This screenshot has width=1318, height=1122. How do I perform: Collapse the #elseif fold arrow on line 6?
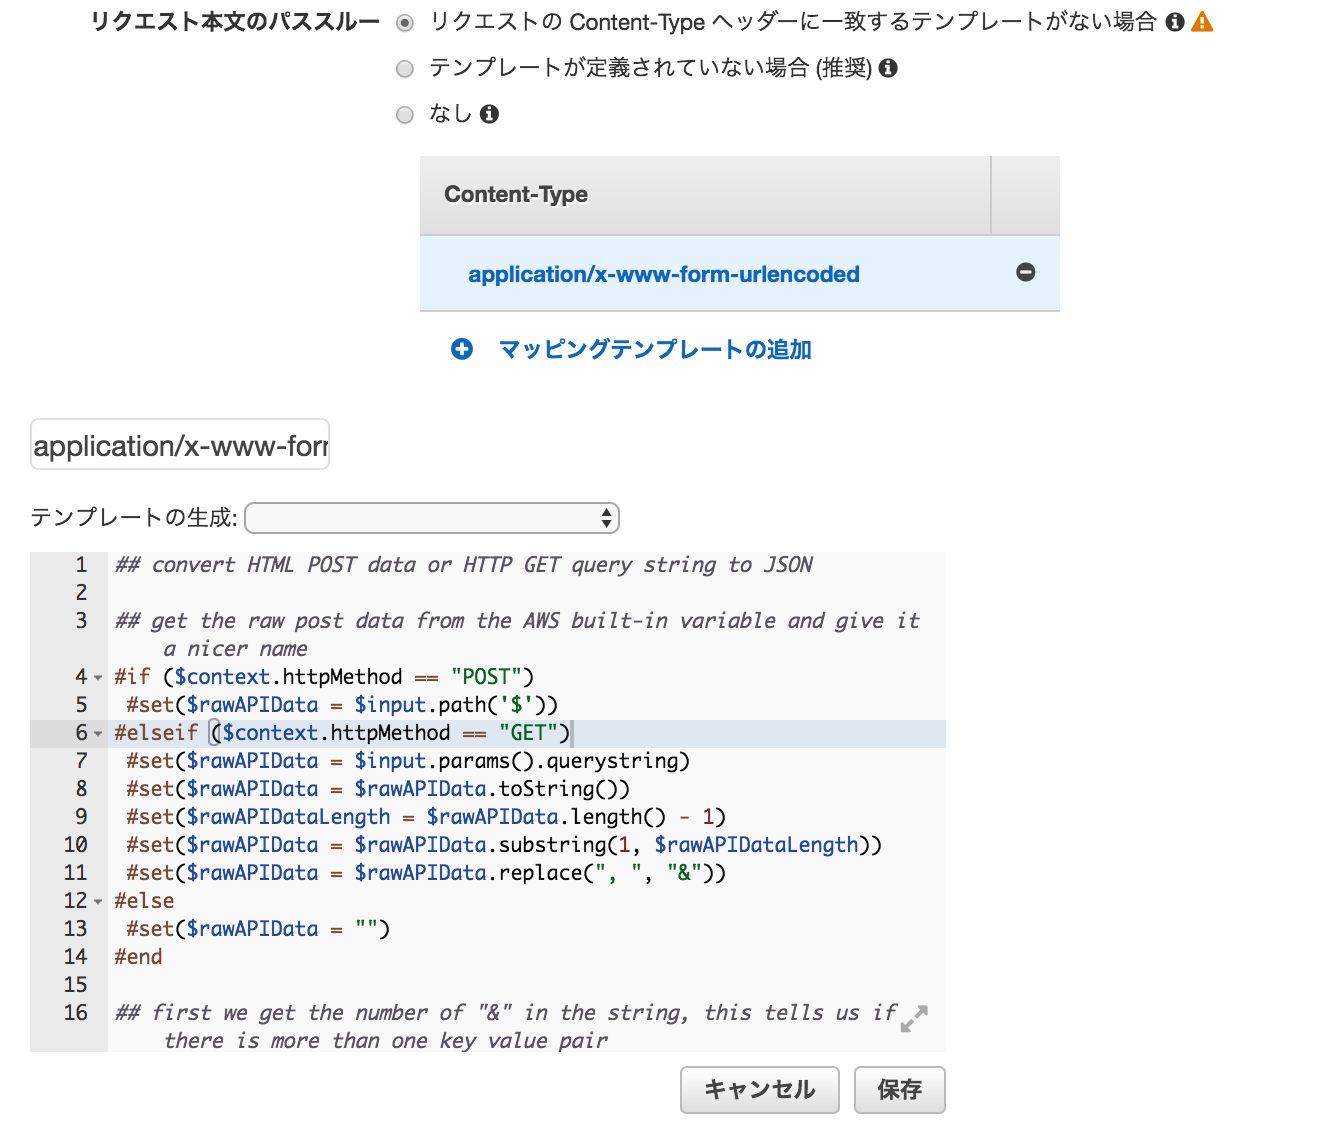[96, 732]
